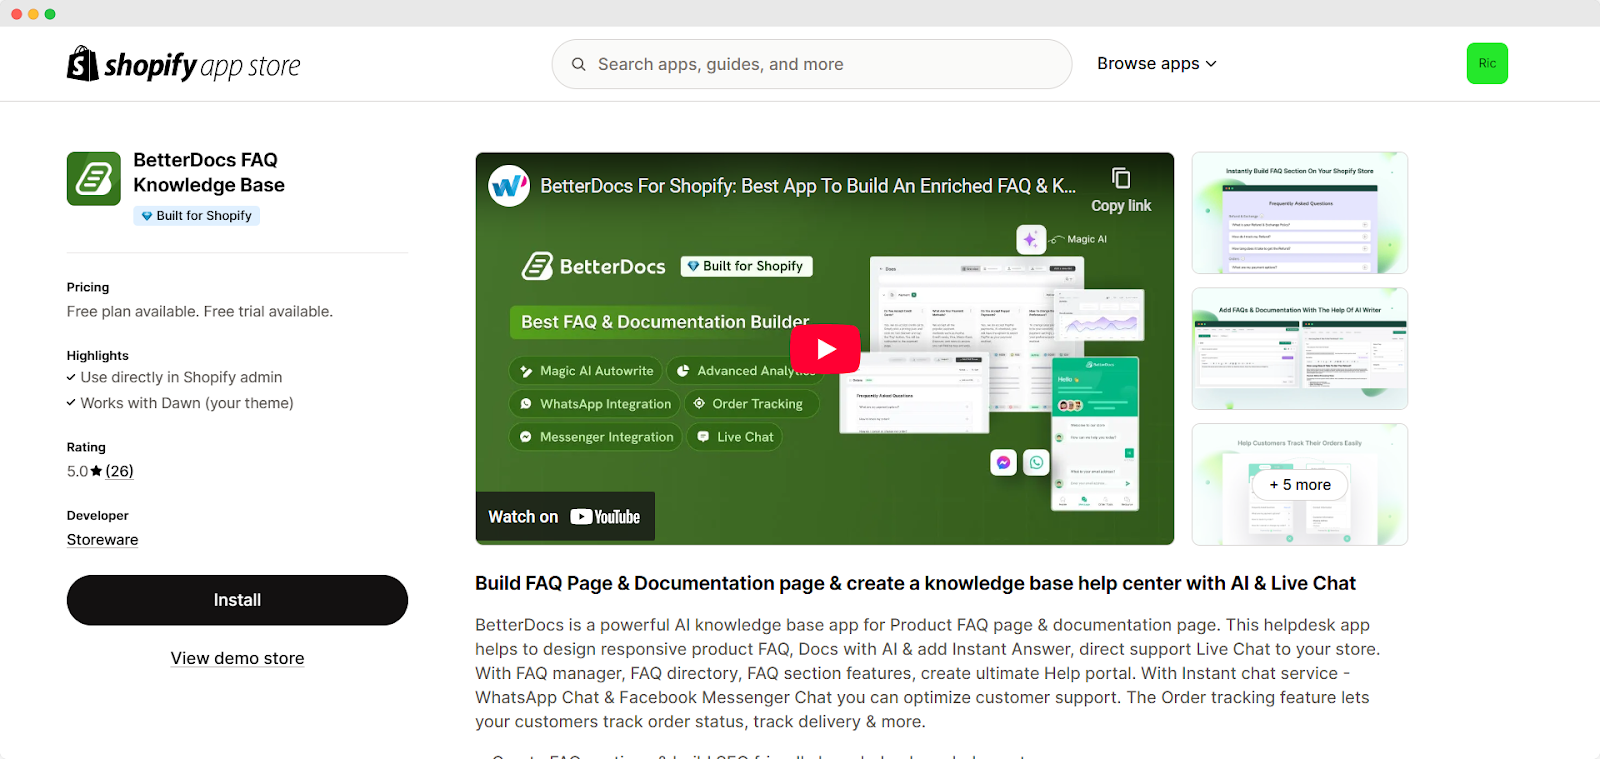Click the BetterDocs logo inside video
This screenshot has height=759, width=1600.
point(594,266)
